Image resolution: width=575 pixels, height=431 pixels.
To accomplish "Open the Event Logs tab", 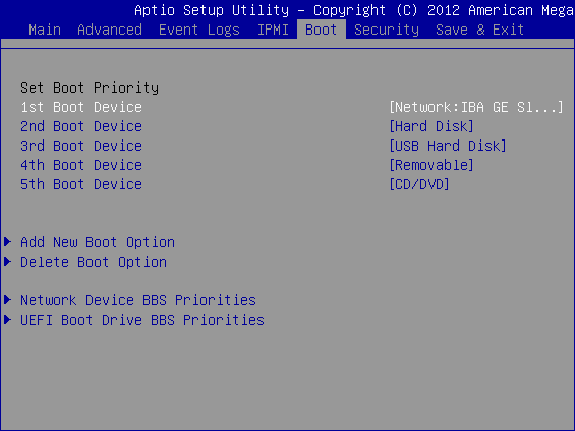I will pos(199,30).
